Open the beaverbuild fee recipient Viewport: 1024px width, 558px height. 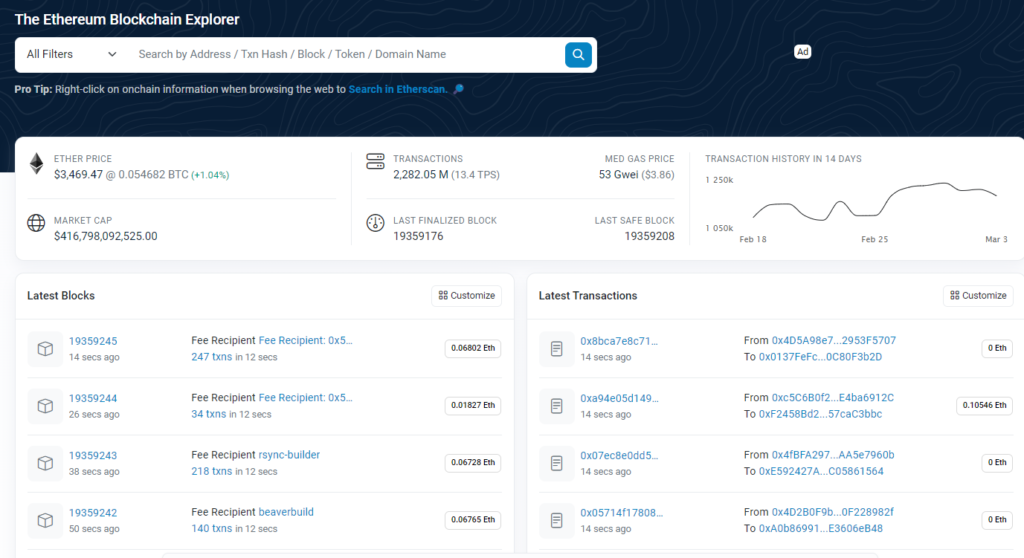tap(286, 512)
